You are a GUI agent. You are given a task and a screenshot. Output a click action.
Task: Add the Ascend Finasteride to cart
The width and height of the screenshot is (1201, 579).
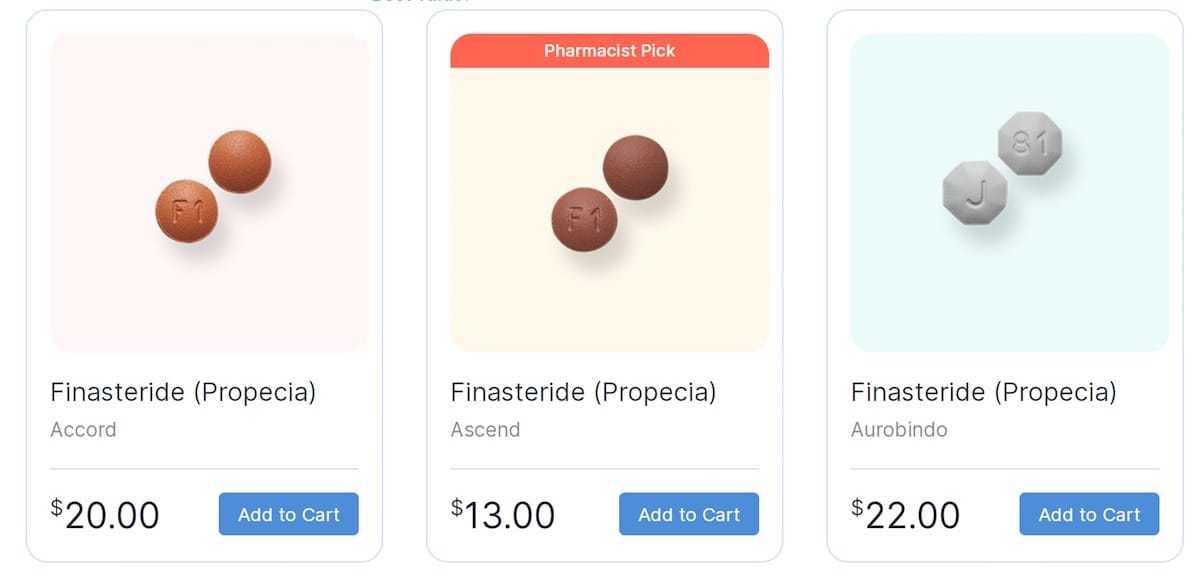click(688, 514)
